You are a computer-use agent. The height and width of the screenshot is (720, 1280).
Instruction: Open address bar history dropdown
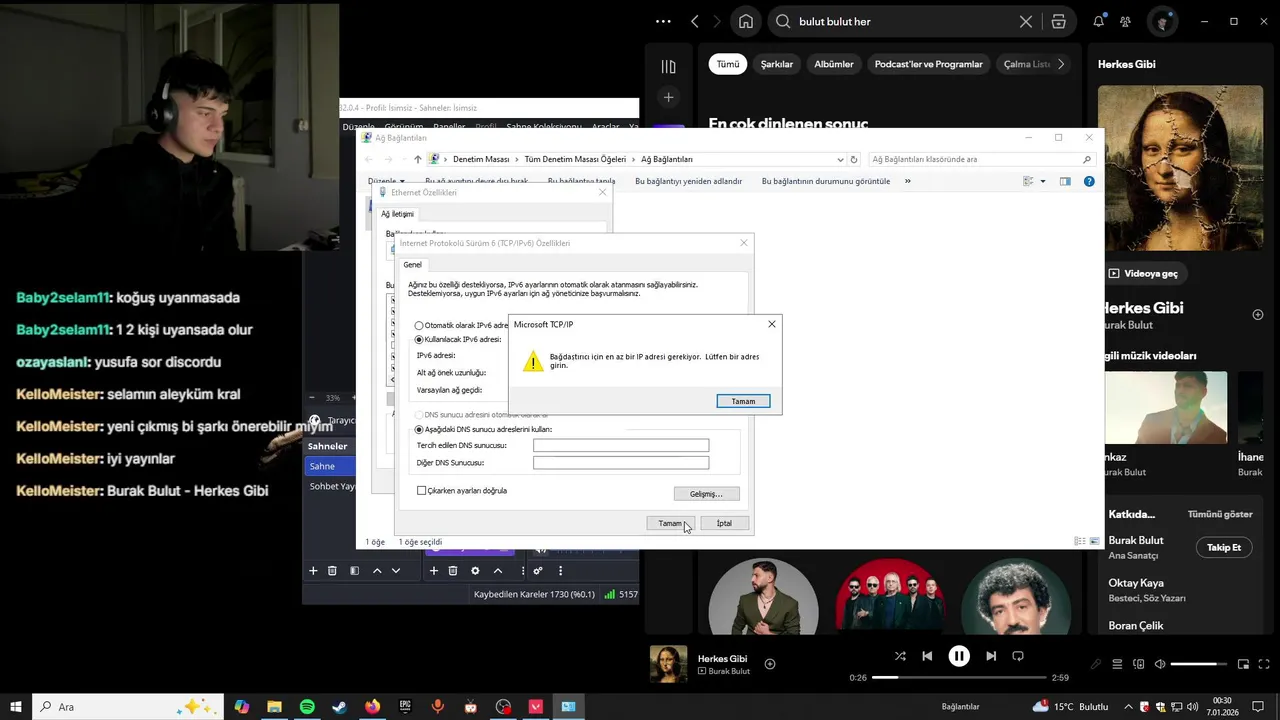tap(840, 159)
